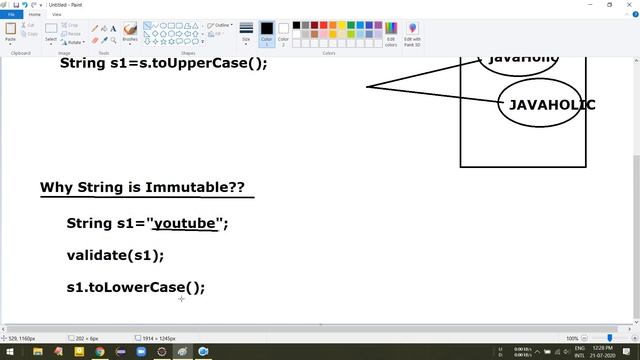Activate Color 1 foreground selector
640x360 pixels.
267,34
